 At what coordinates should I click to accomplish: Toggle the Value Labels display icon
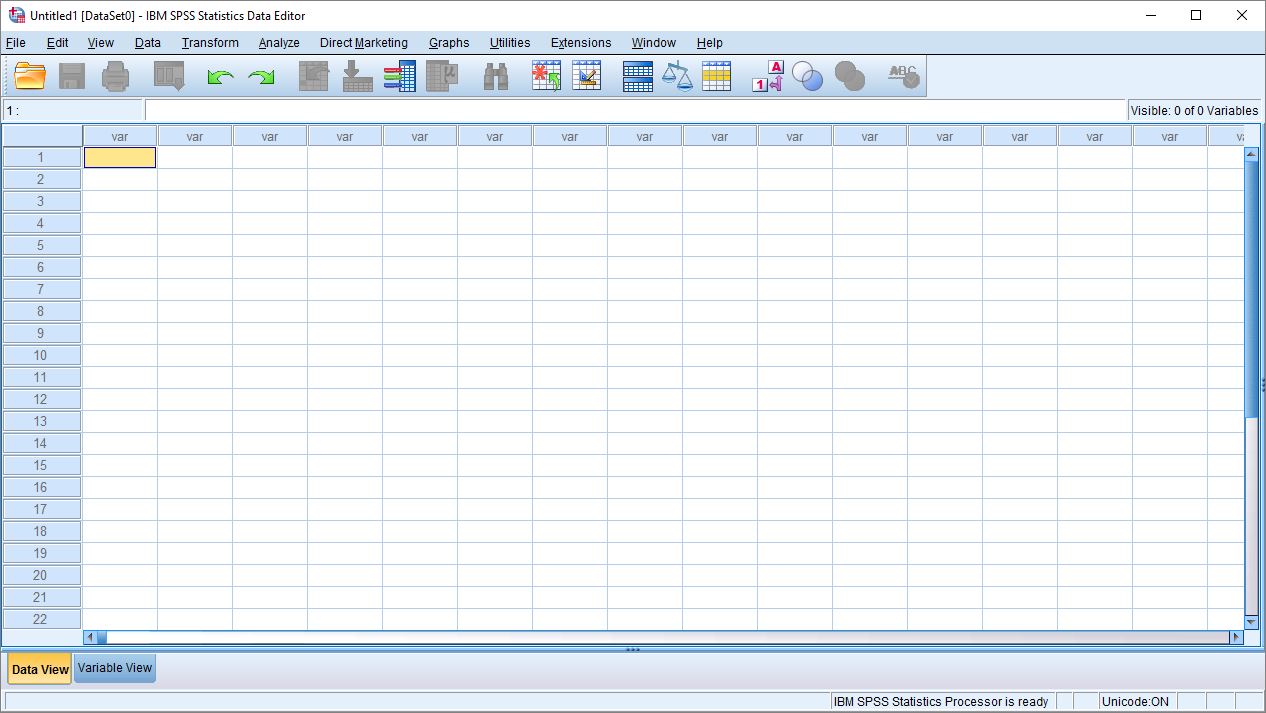pos(767,76)
